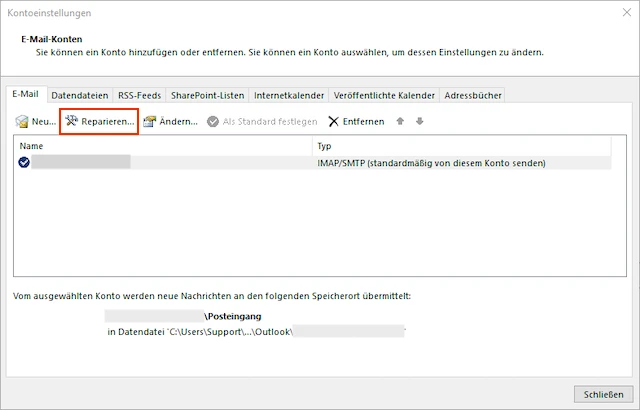Select the redacted account name in list

click(x=81, y=162)
